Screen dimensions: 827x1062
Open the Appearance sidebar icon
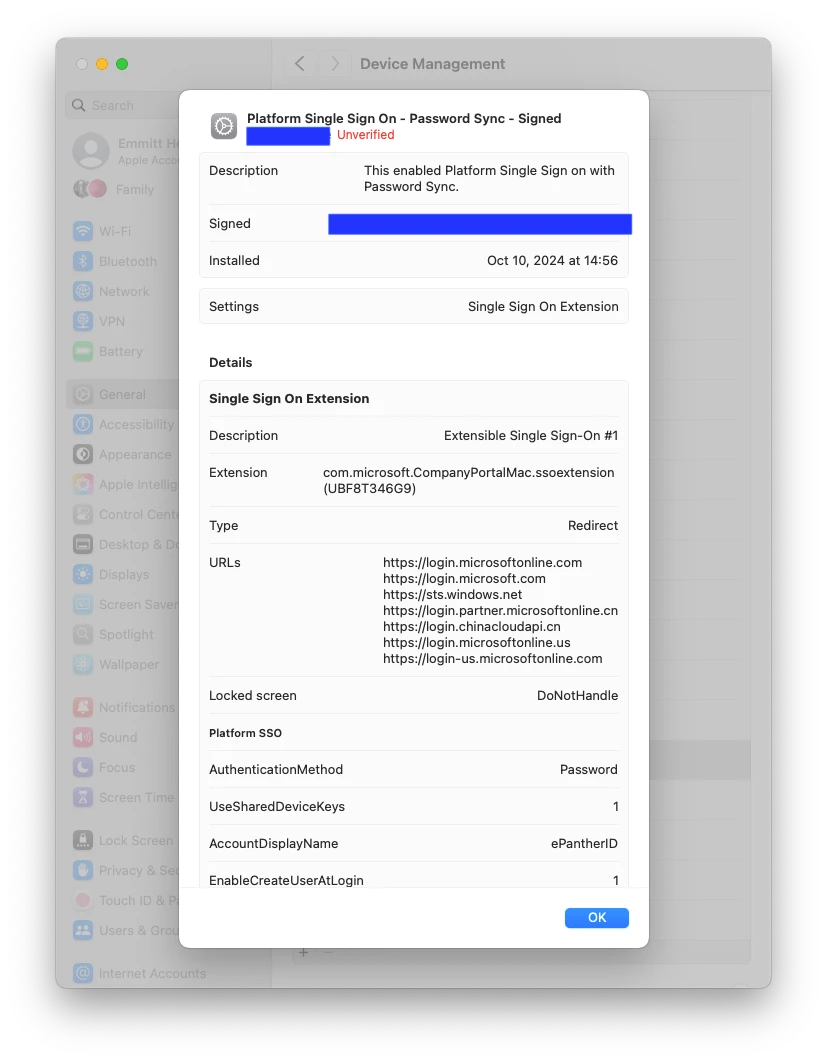(x=83, y=454)
